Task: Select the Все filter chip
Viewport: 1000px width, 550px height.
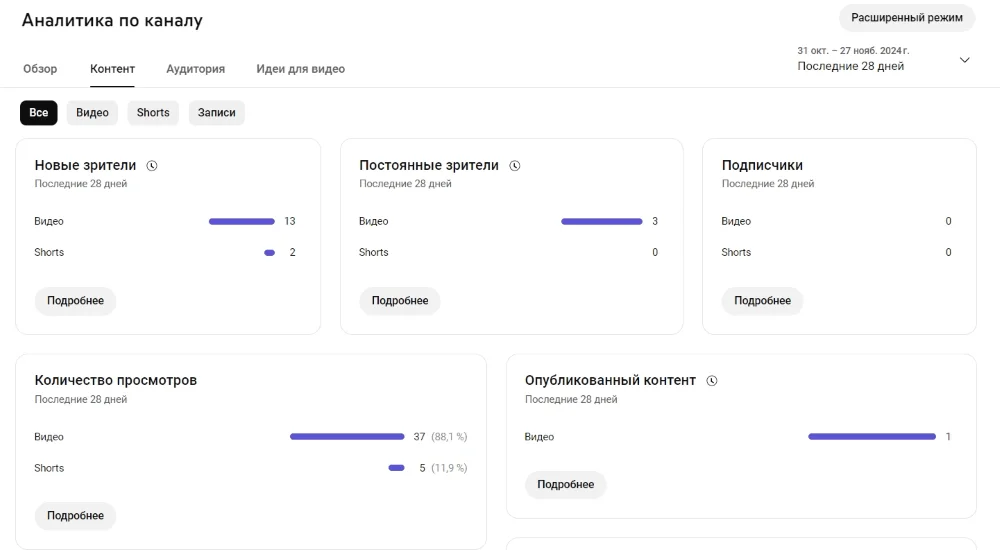Action: (x=38, y=113)
